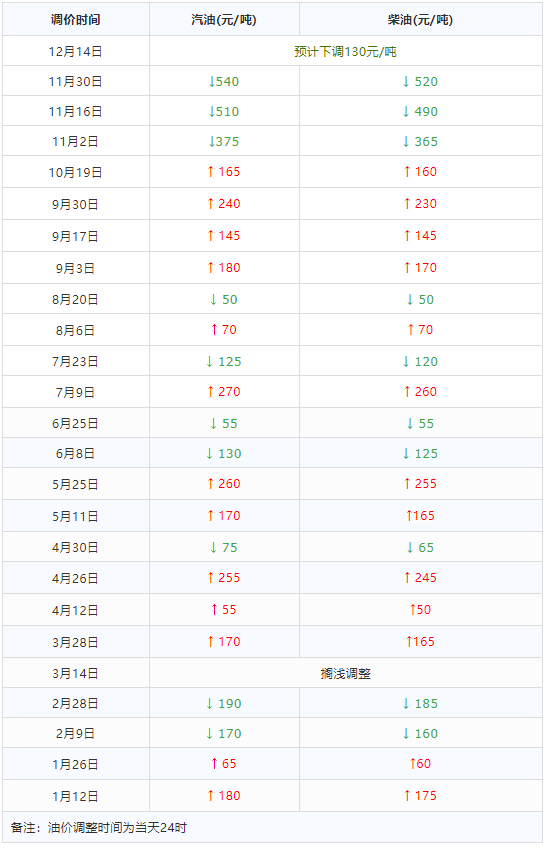The height and width of the screenshot is (848, 548).
Task: Click diesel ↓490 in the 11月16日 row
Action: pos(420,111)
